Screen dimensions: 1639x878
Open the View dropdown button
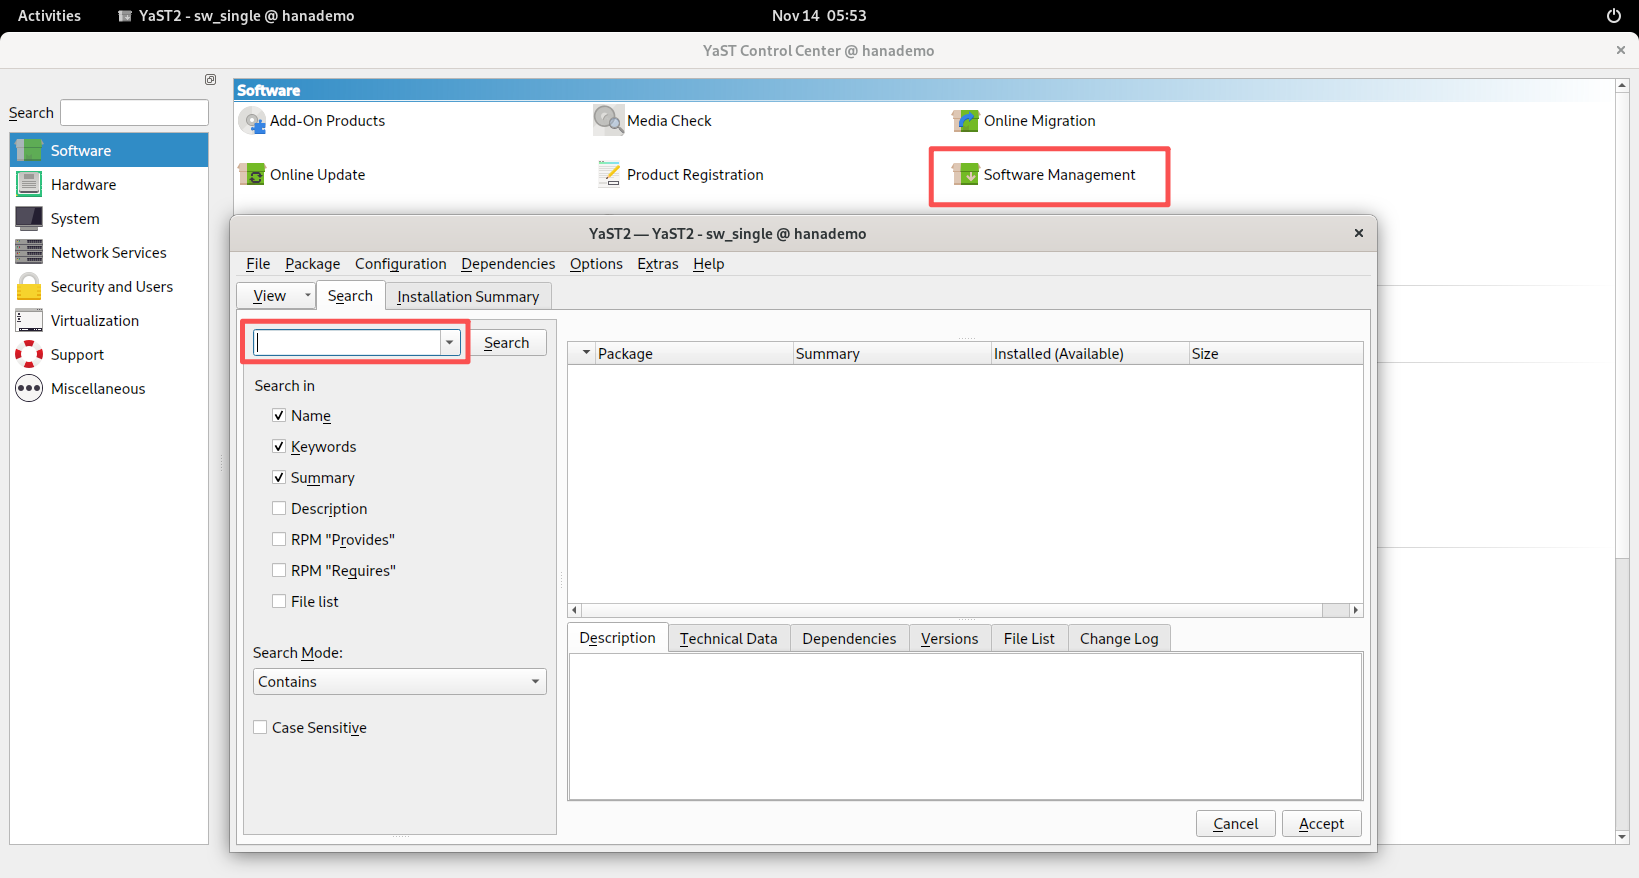[276, 296]
